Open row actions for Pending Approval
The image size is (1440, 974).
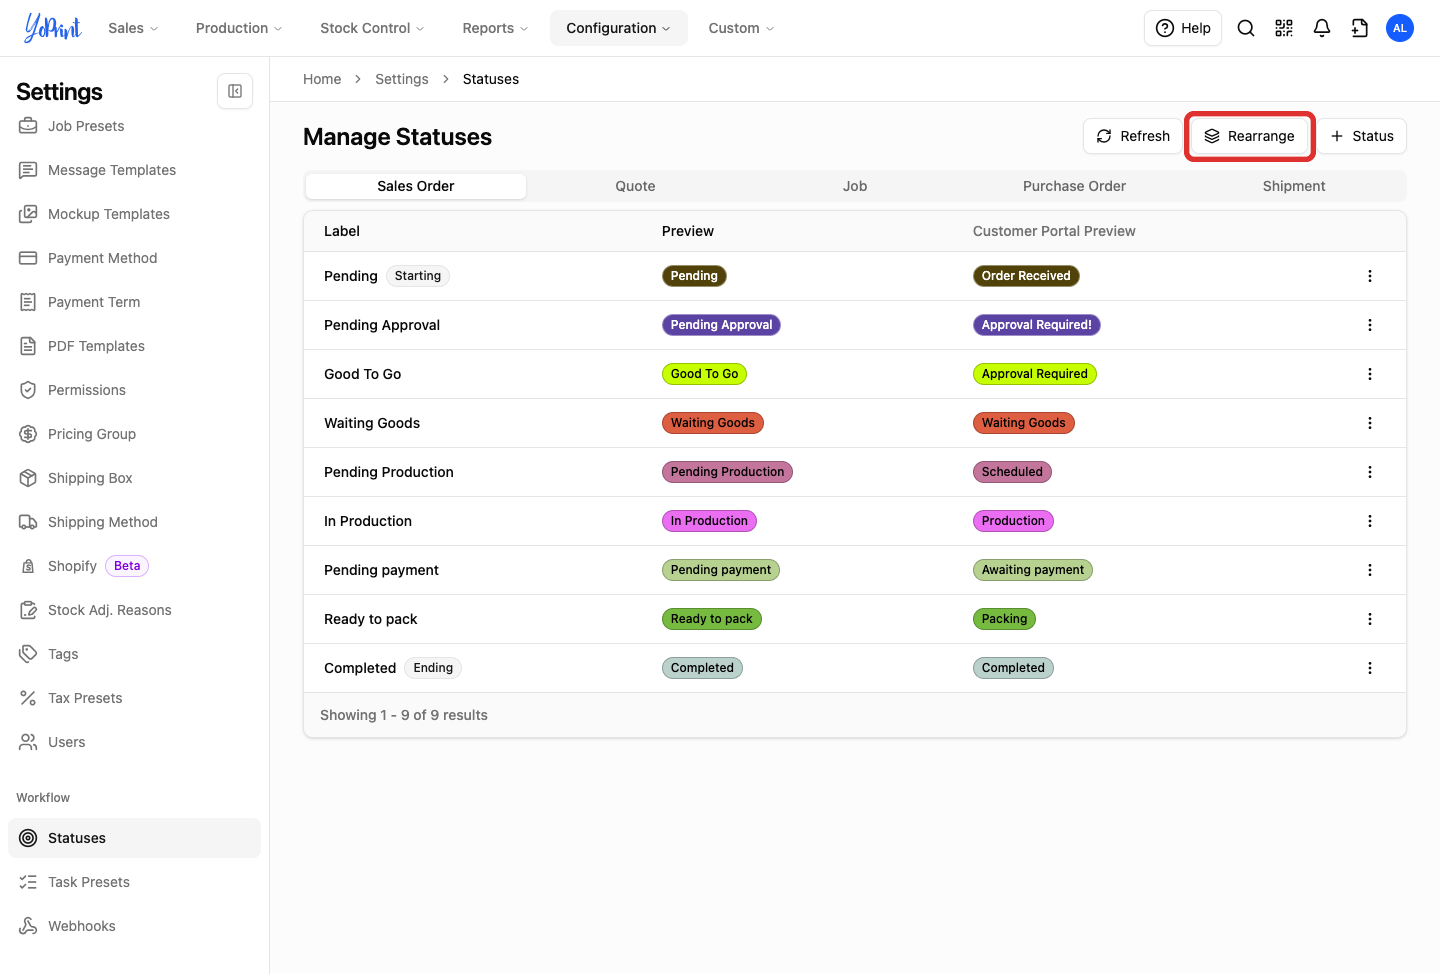(x=1370, y=325)
